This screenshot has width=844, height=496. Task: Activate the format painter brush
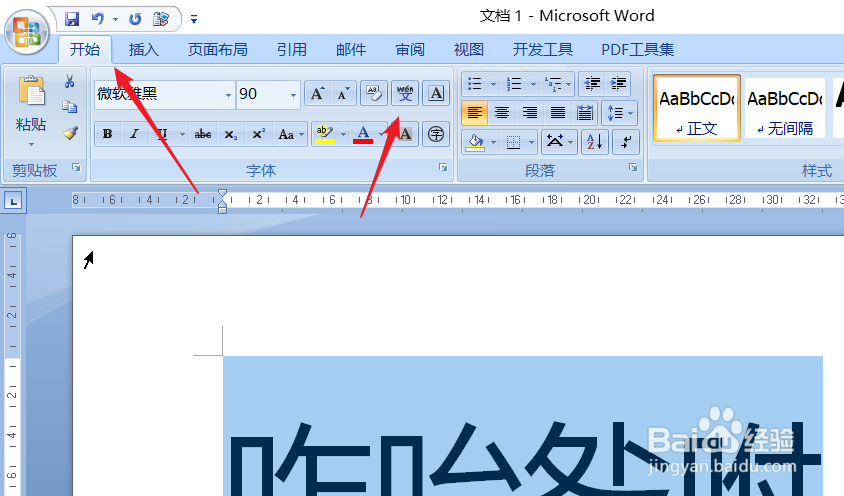pyautogui.click(x=70, y=132)
